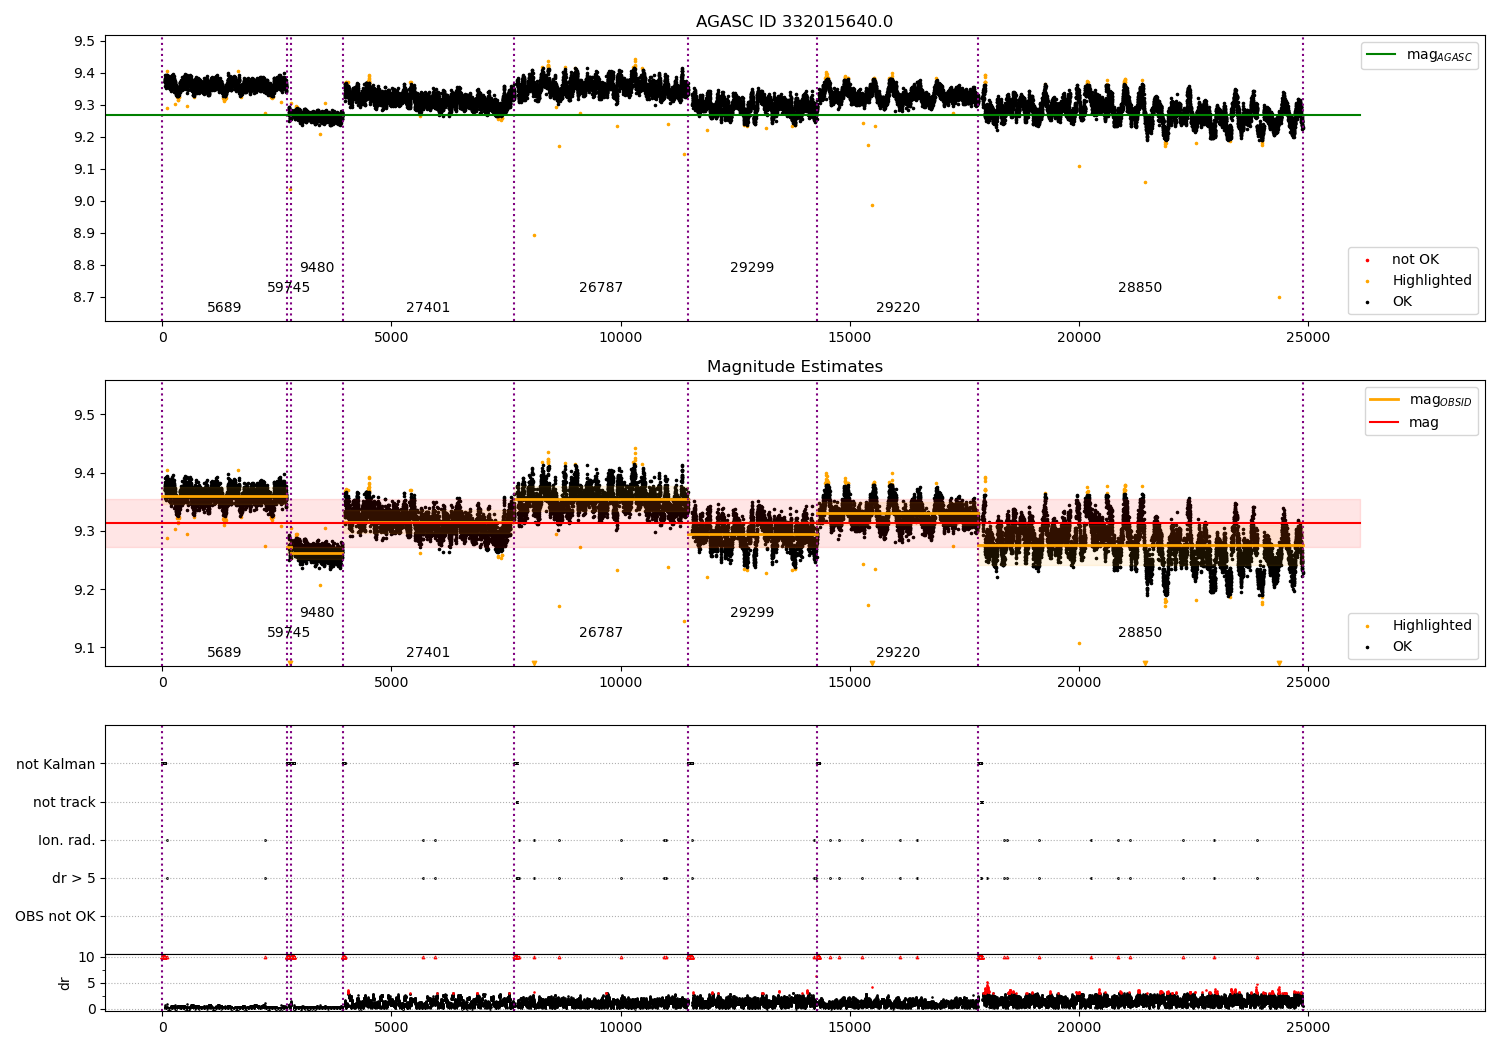Click the 15000 x-axis tick under bottom plot
Screen dimensions: 1500x1050
pos(849,1026)
